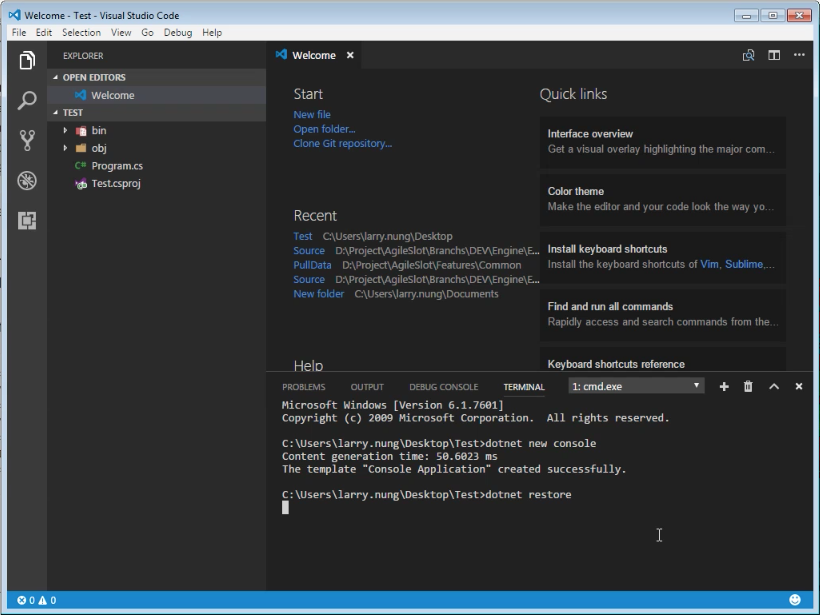
Task: Open the Color theme quick link
Action: point(663,199)
